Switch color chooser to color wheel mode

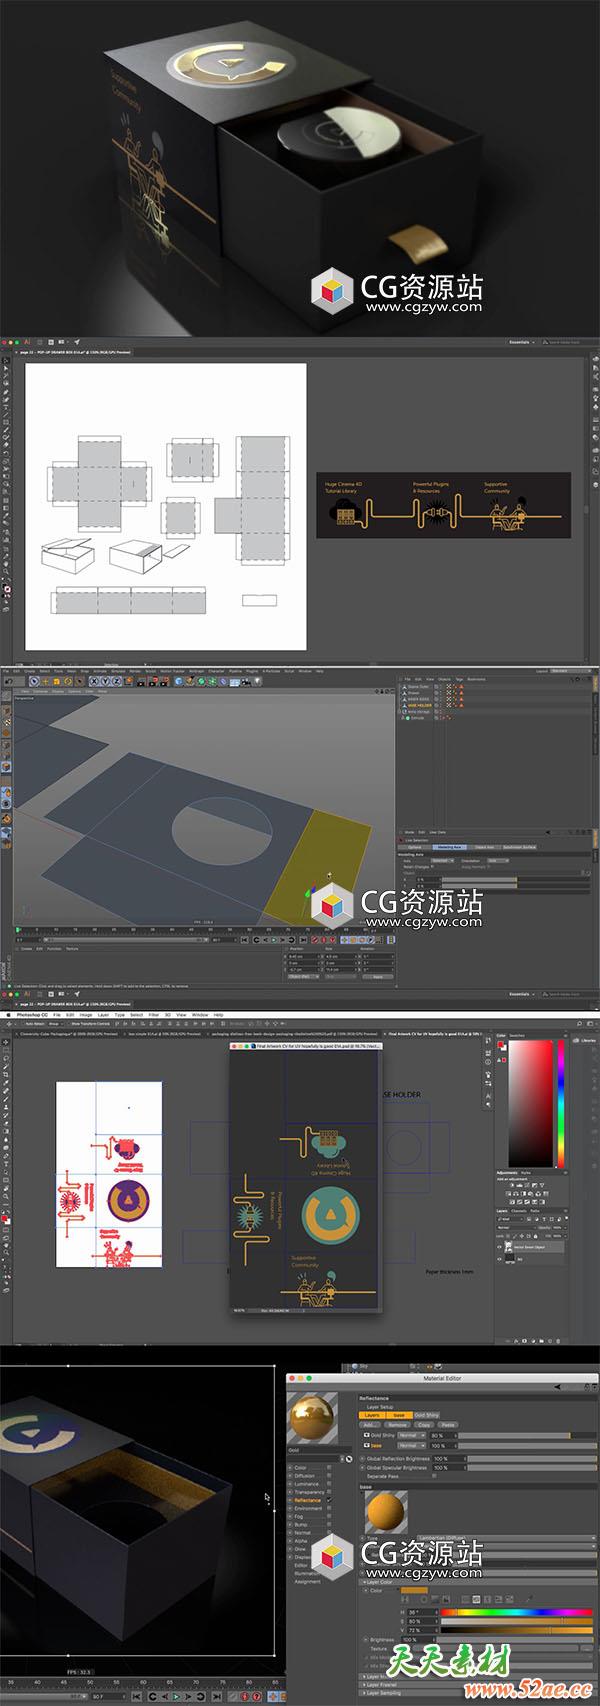pyautogui.click(x=423, y=1599)
